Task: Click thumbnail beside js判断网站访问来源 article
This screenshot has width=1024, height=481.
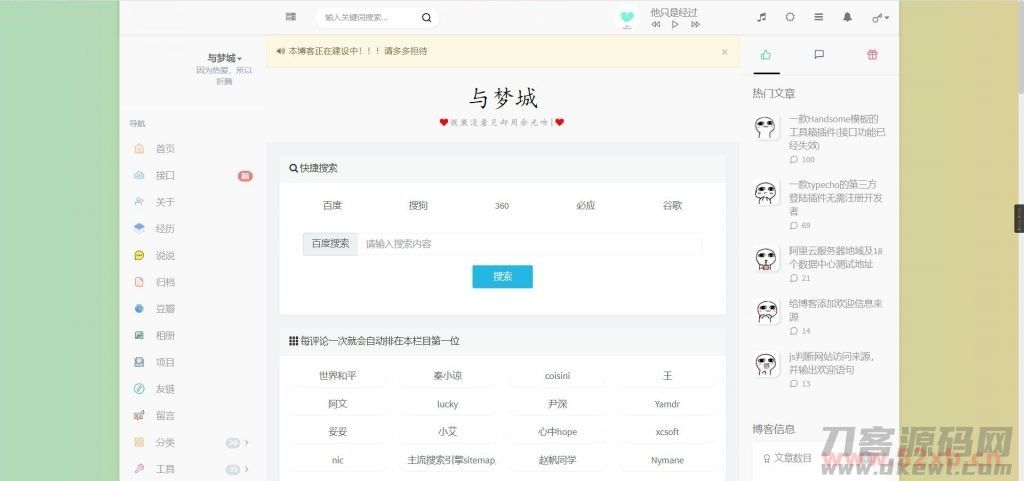Action: click(766, 364)
